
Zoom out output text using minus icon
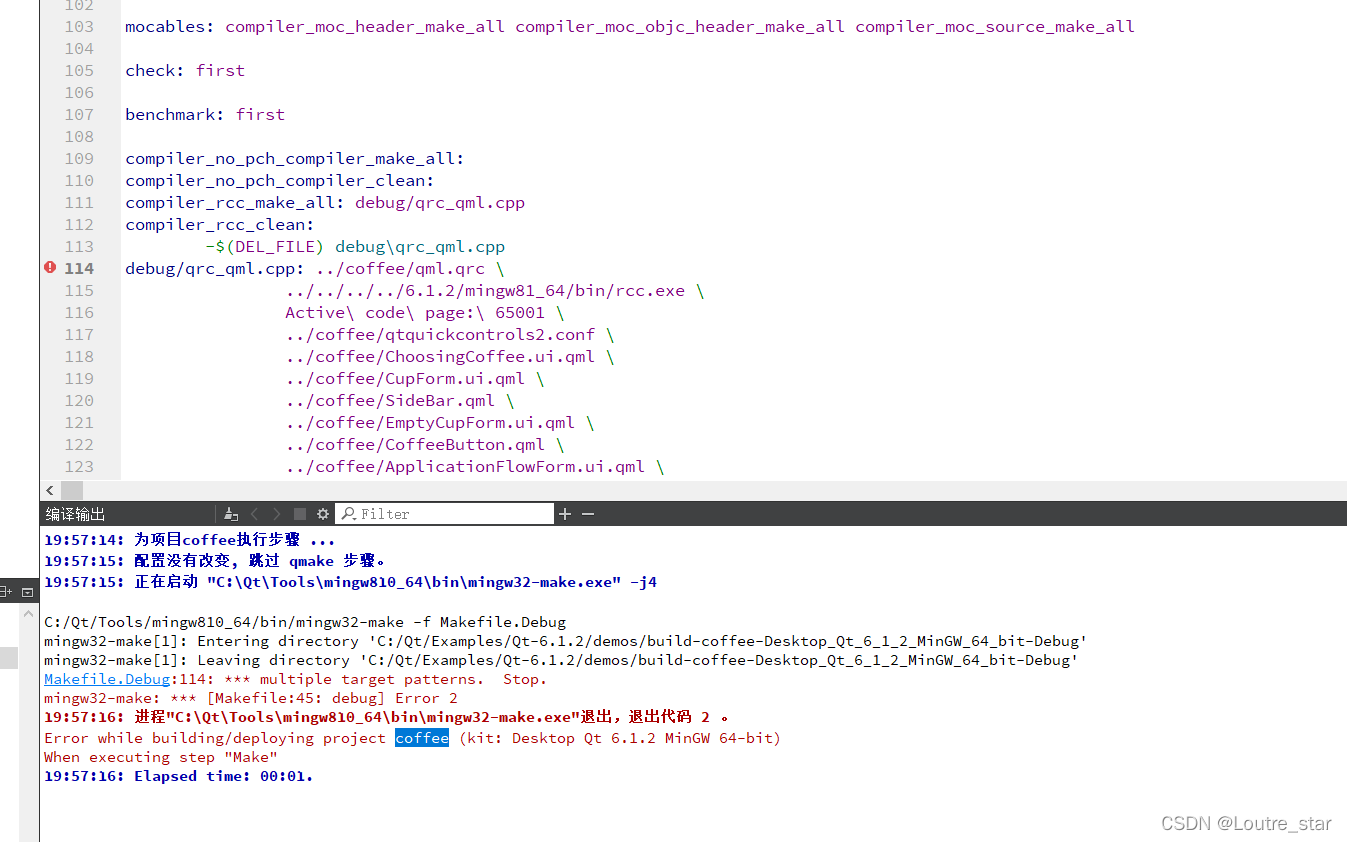point(587,513)
